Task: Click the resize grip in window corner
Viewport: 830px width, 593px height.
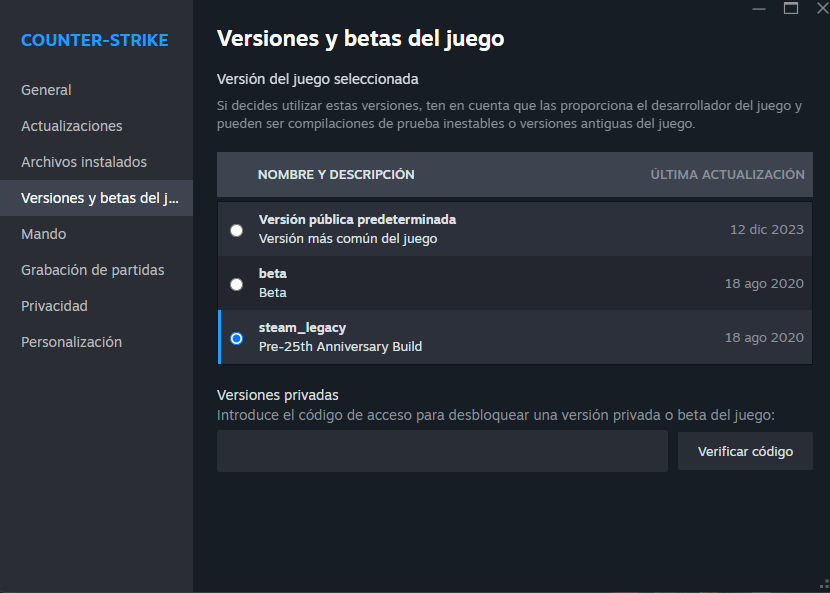Action: (x=824, y=587)
